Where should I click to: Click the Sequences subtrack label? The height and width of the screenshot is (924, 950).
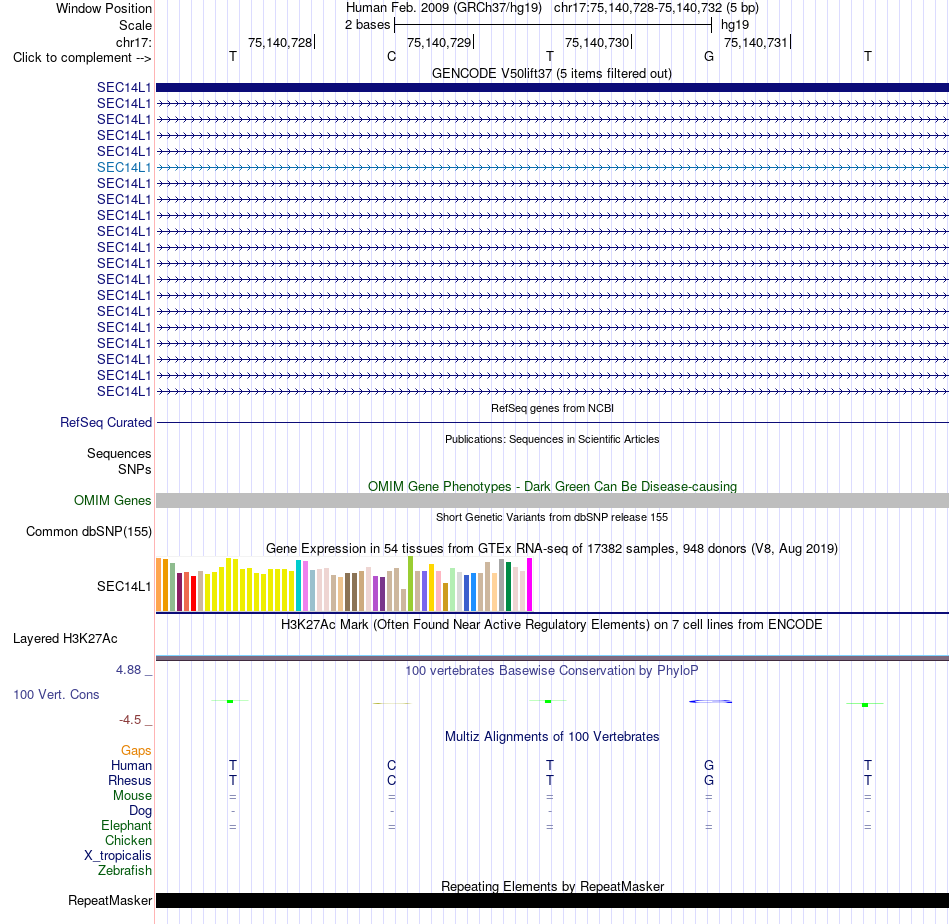coord(119,453)
